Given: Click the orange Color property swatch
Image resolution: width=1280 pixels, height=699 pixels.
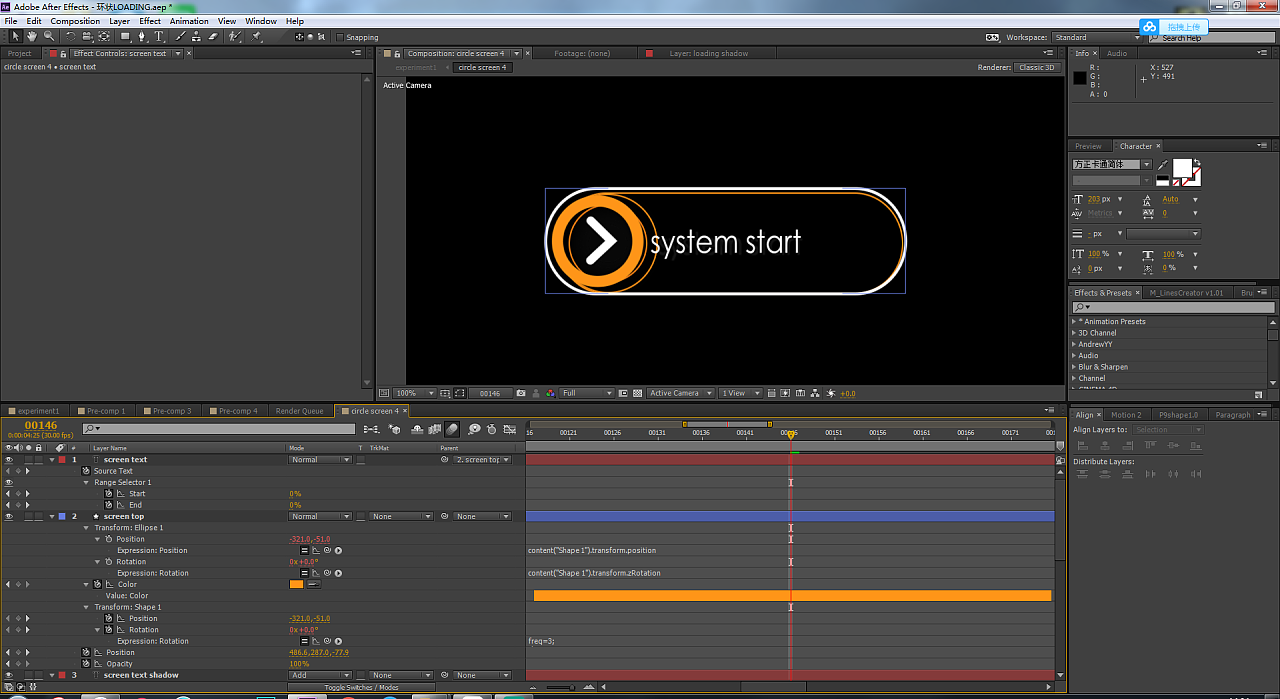Looking at the screenshot, I should [296, 585].
